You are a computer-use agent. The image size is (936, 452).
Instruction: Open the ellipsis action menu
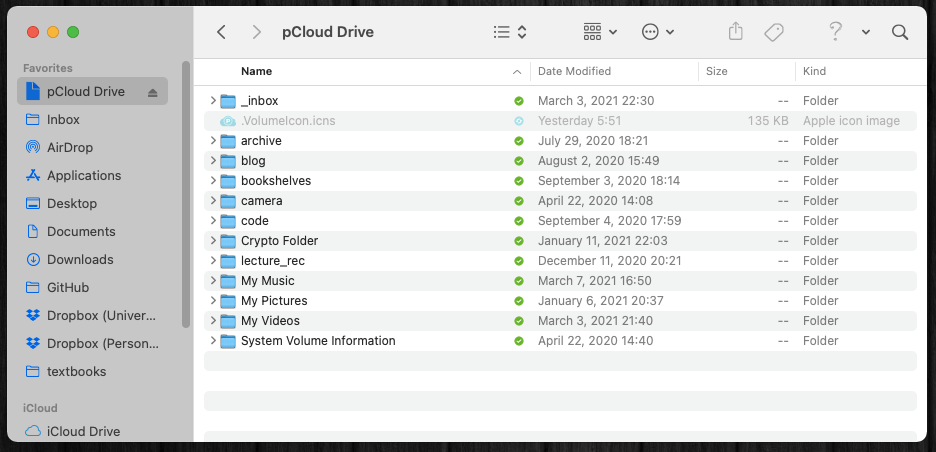pyautogui.click(x=657, y=32)
